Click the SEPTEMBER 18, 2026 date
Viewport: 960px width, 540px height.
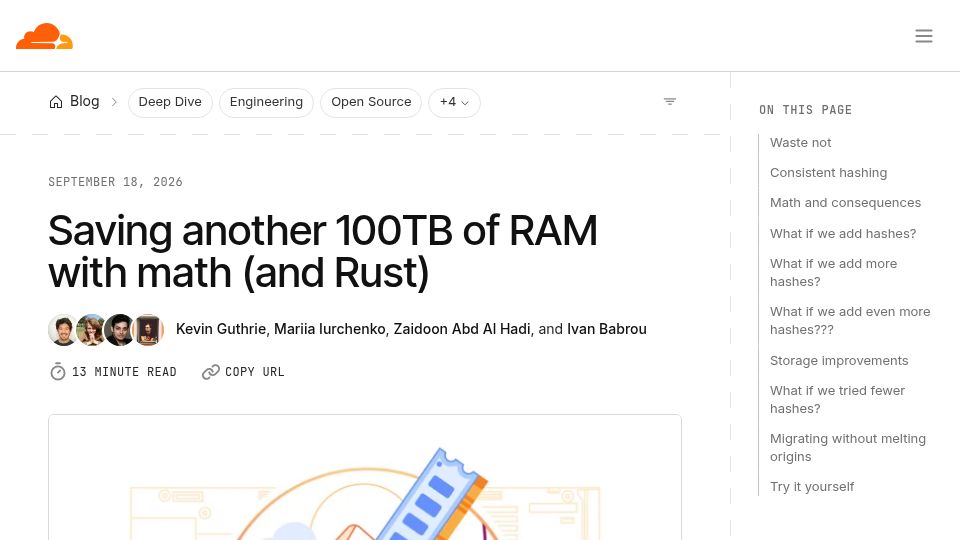click(x=115, y=182)
